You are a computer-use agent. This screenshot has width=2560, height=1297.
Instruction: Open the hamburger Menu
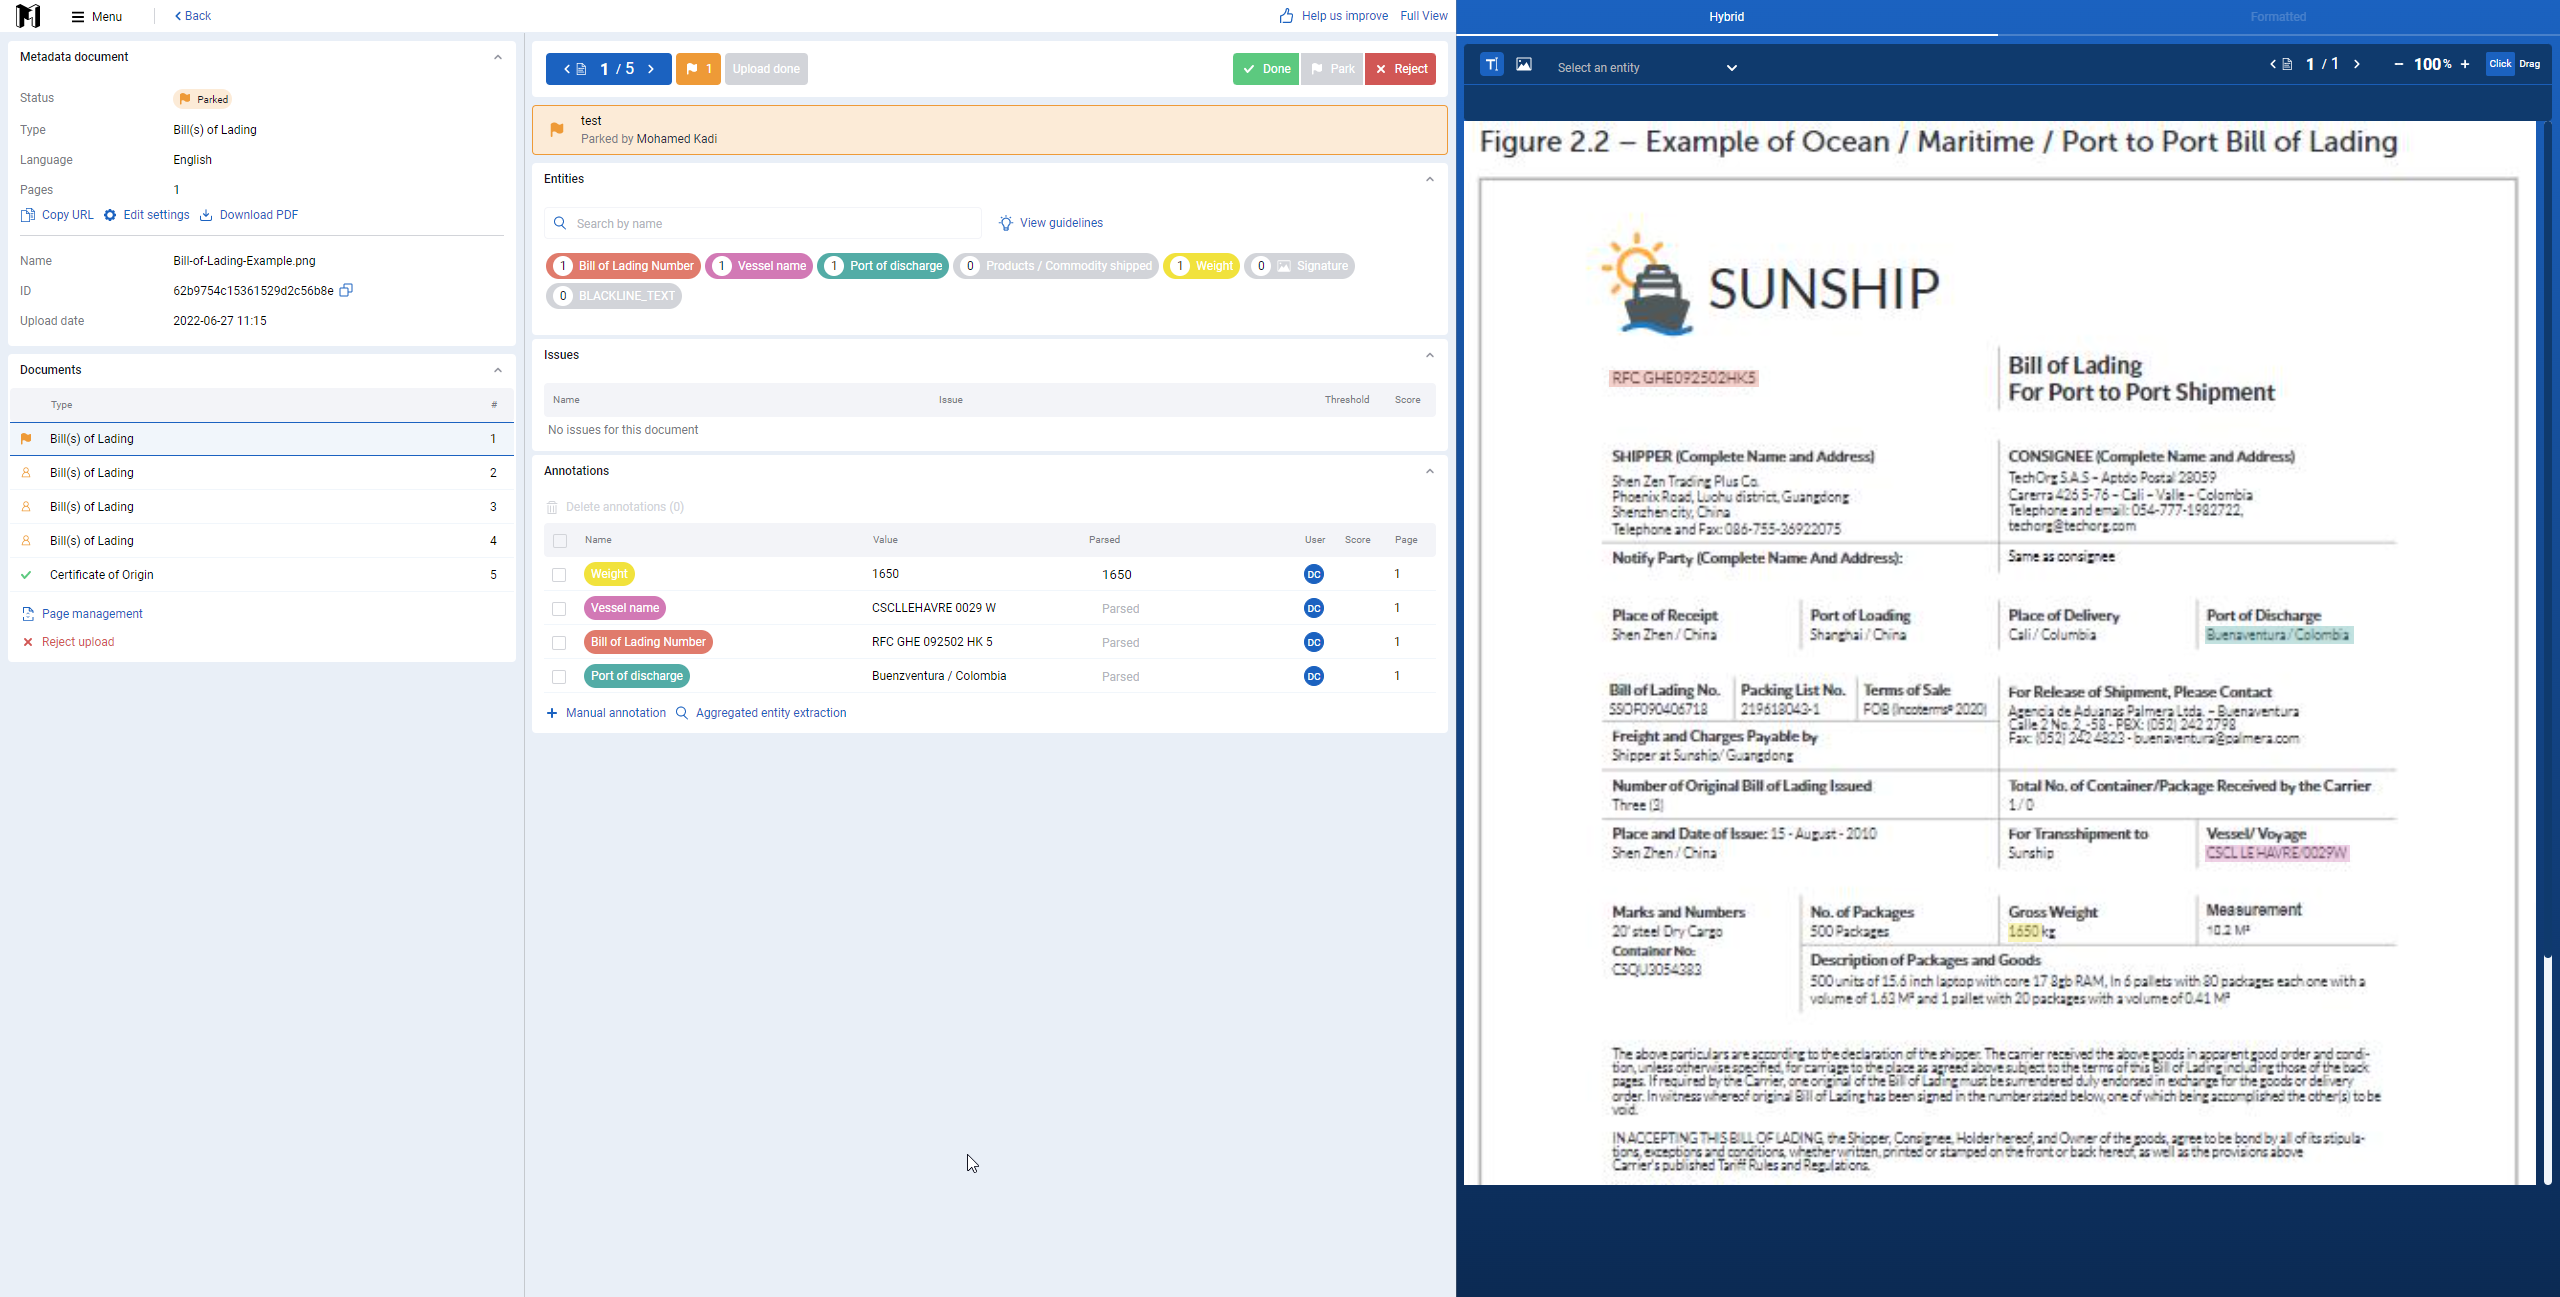pyautogui.click(x=97, y=16)
